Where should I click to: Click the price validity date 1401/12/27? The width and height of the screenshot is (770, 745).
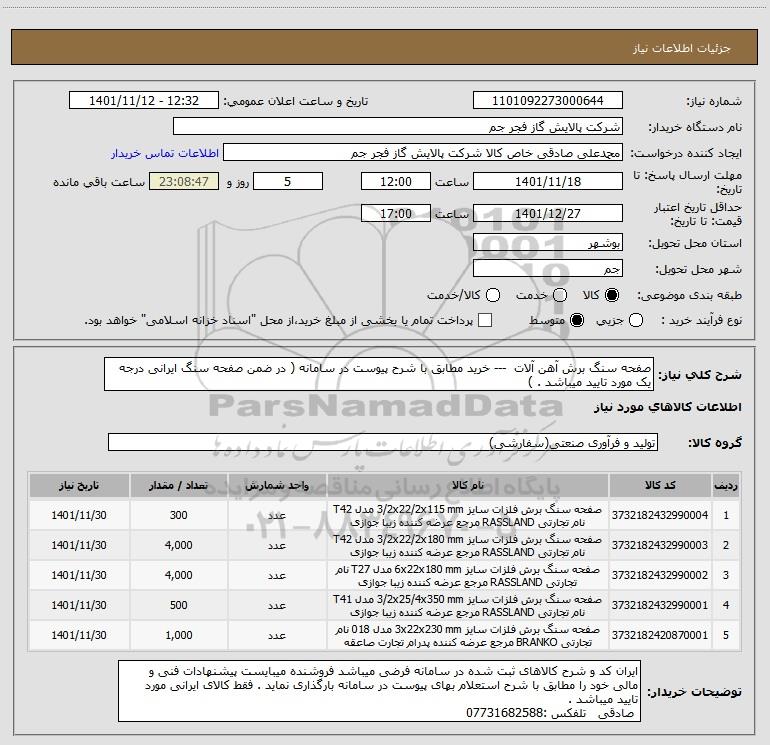pos(548,214)
